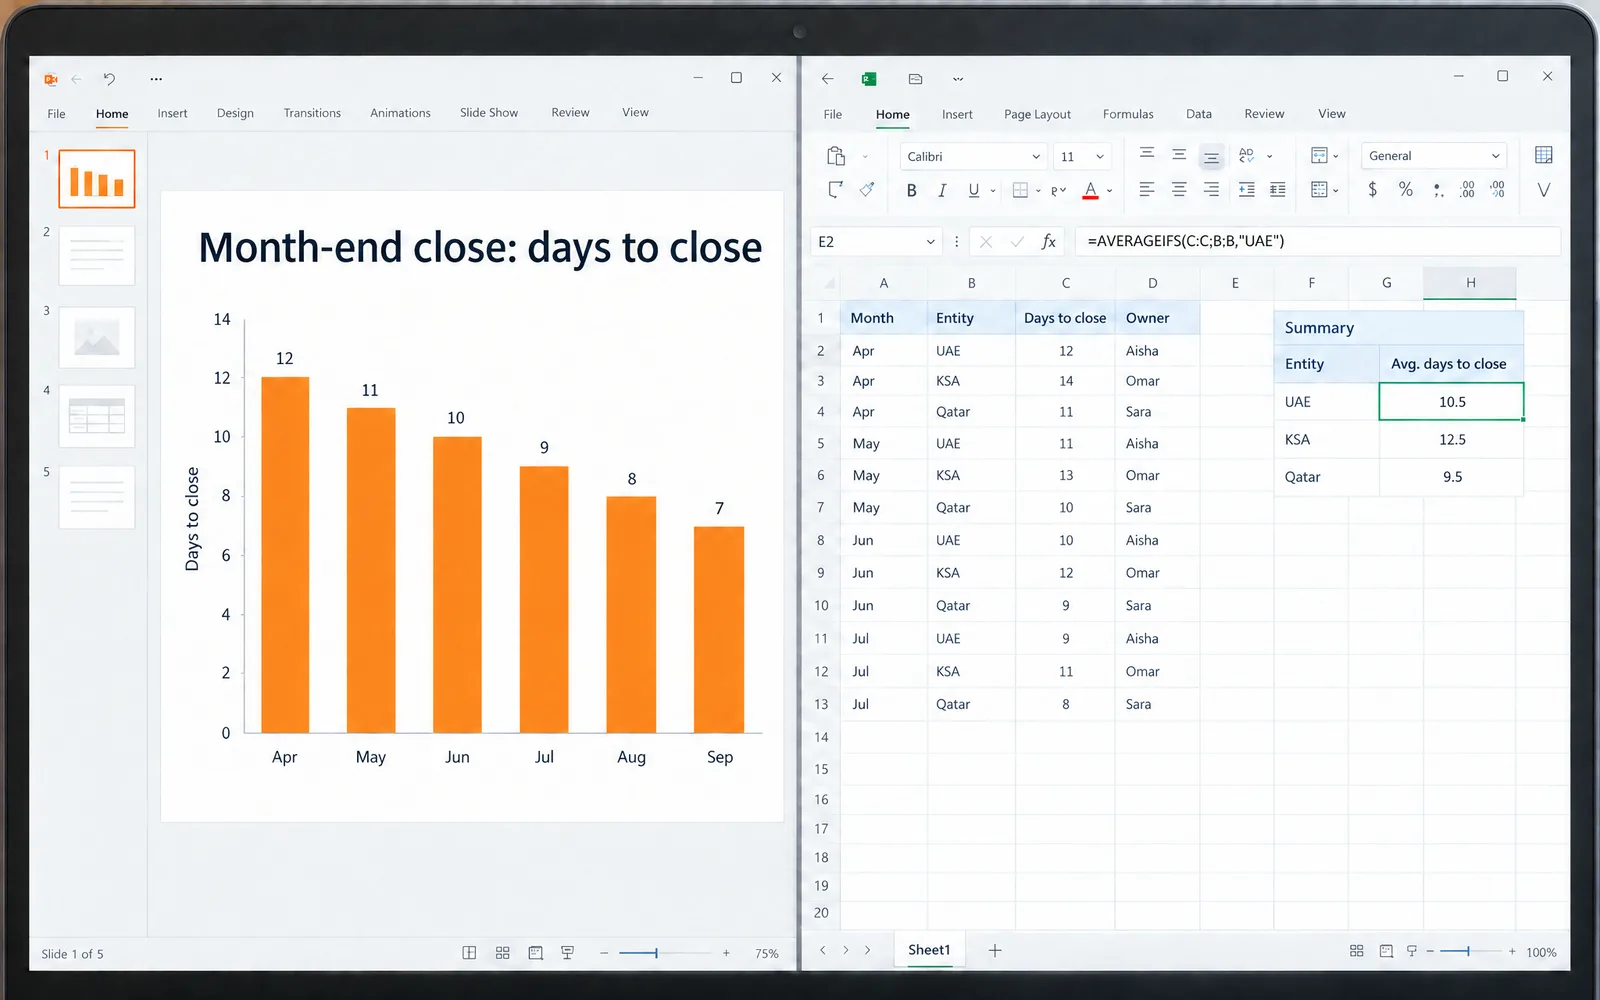Screen dimensions: 1600x1000
Task: Click the font color A icon
Action: (x=1090, y=190)
